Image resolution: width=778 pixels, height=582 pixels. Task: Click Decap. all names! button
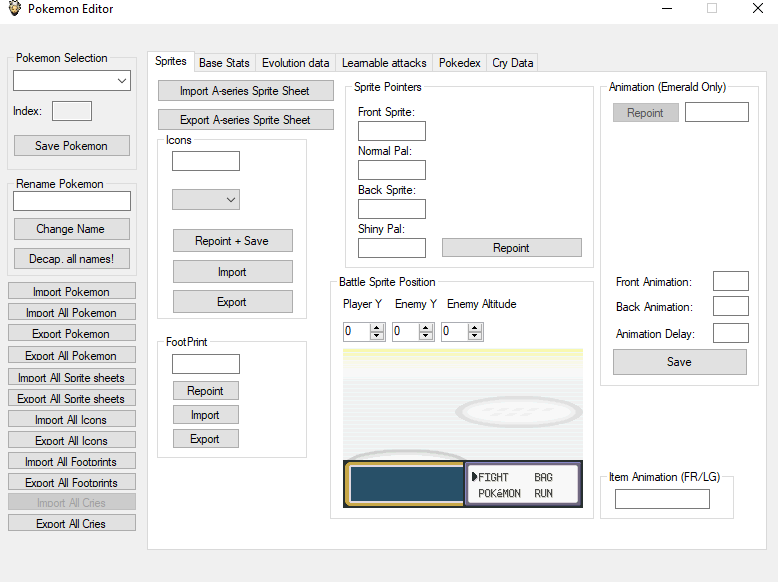[71, 259]
